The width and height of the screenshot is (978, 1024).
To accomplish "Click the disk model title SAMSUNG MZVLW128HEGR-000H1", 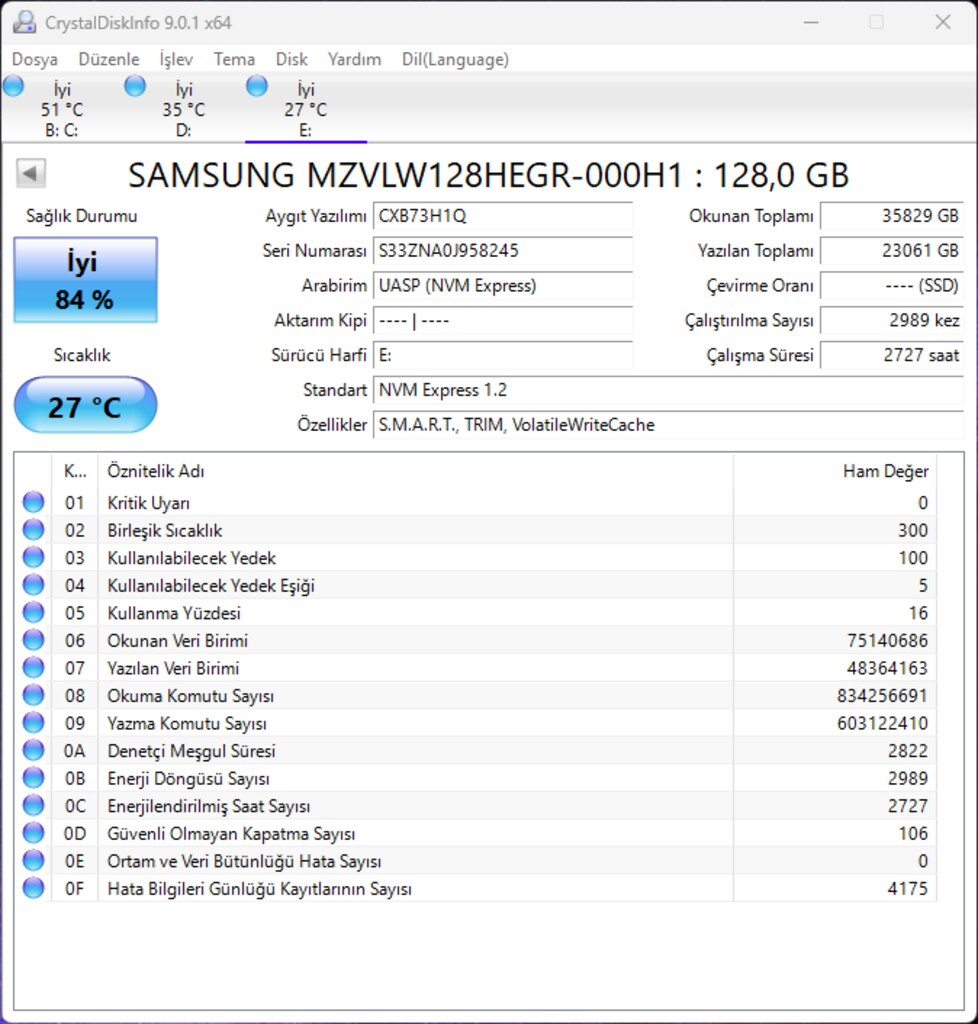I will 488,175.
